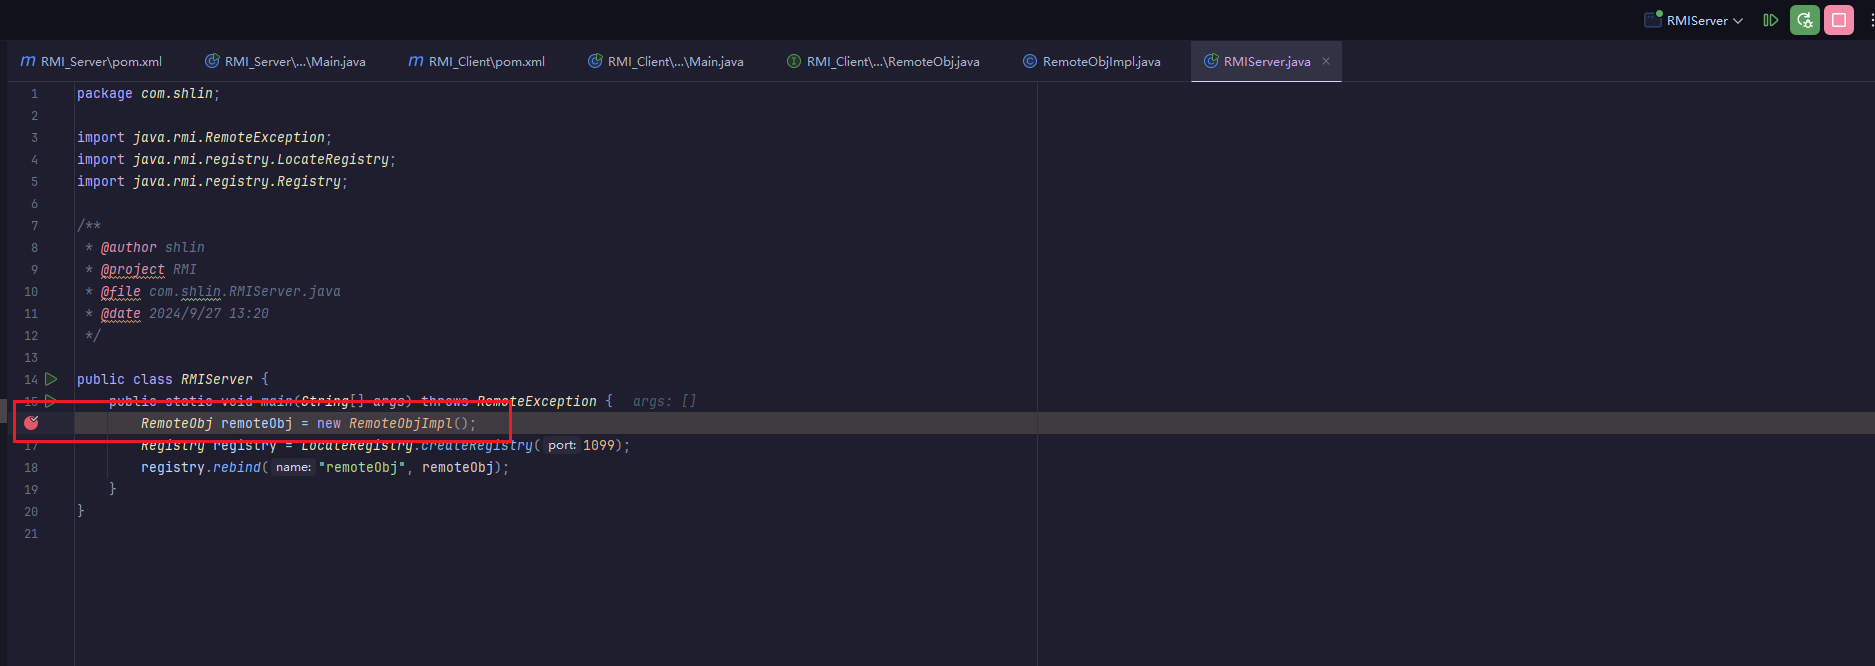Open the RMIServer run configuration dropdown
The image size is (1875, 666).
pyautogui.click(x=1694, y=20)
